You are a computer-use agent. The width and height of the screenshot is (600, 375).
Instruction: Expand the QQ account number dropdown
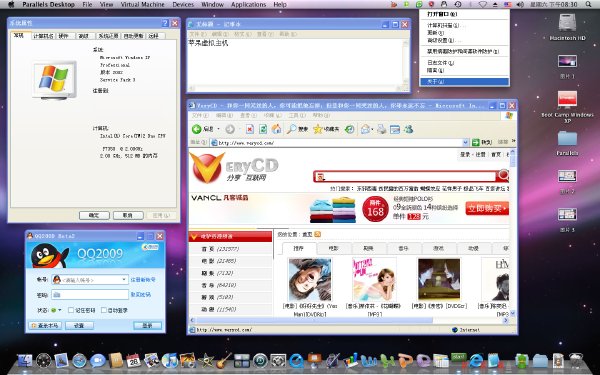tap(124, 280)
